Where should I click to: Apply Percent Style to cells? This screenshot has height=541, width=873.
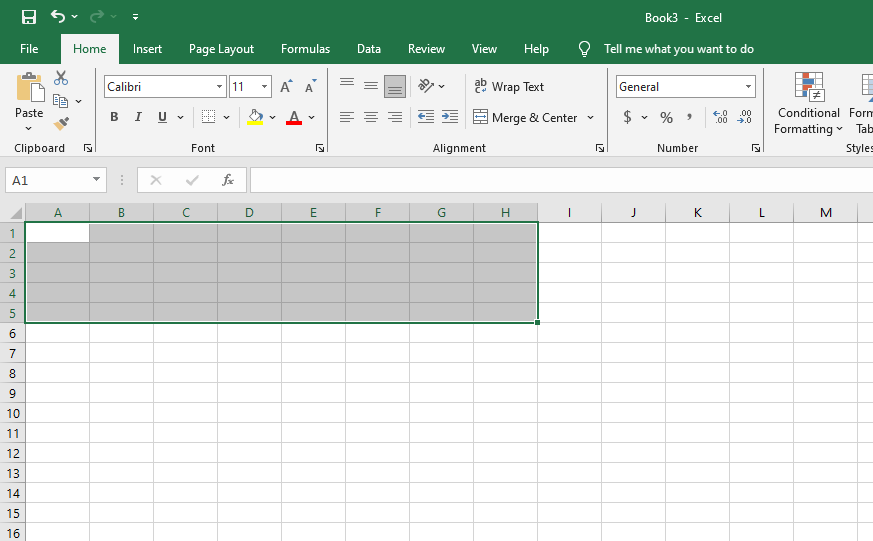coord(666,117)
